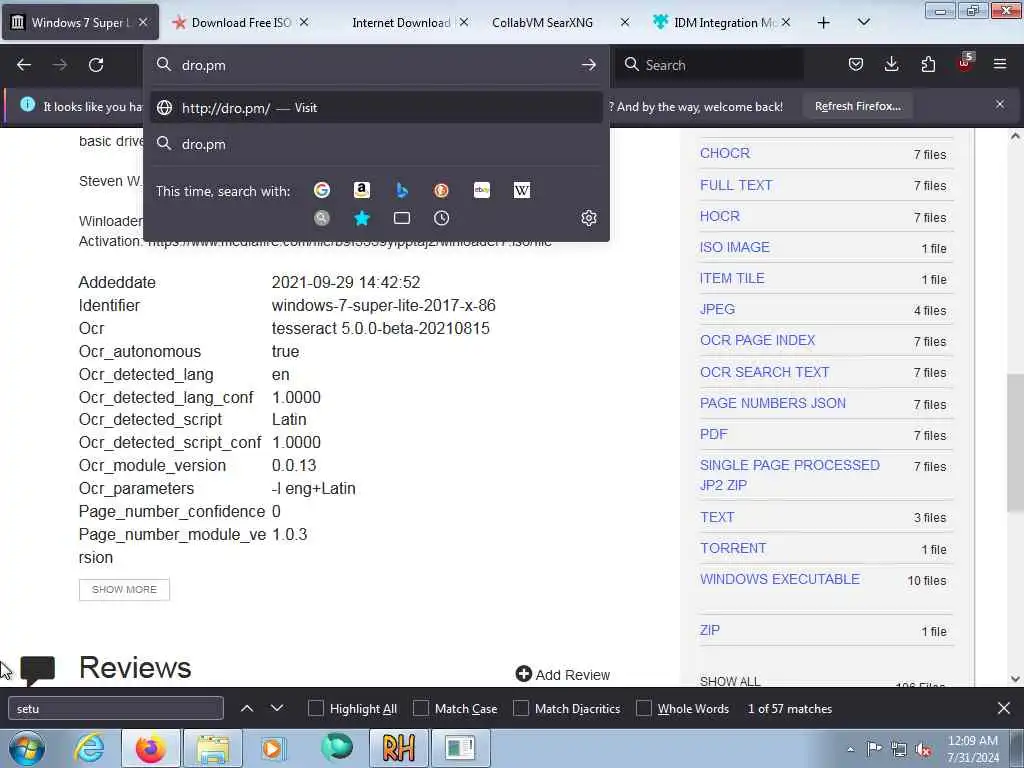Click the Go arrow in the address bar
1024x768 pixels.
coord(588,65)
